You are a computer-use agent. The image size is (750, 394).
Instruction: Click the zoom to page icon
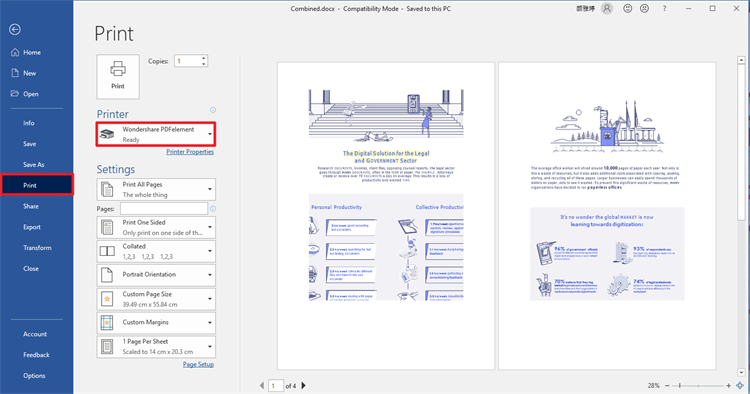click(740, 385)
